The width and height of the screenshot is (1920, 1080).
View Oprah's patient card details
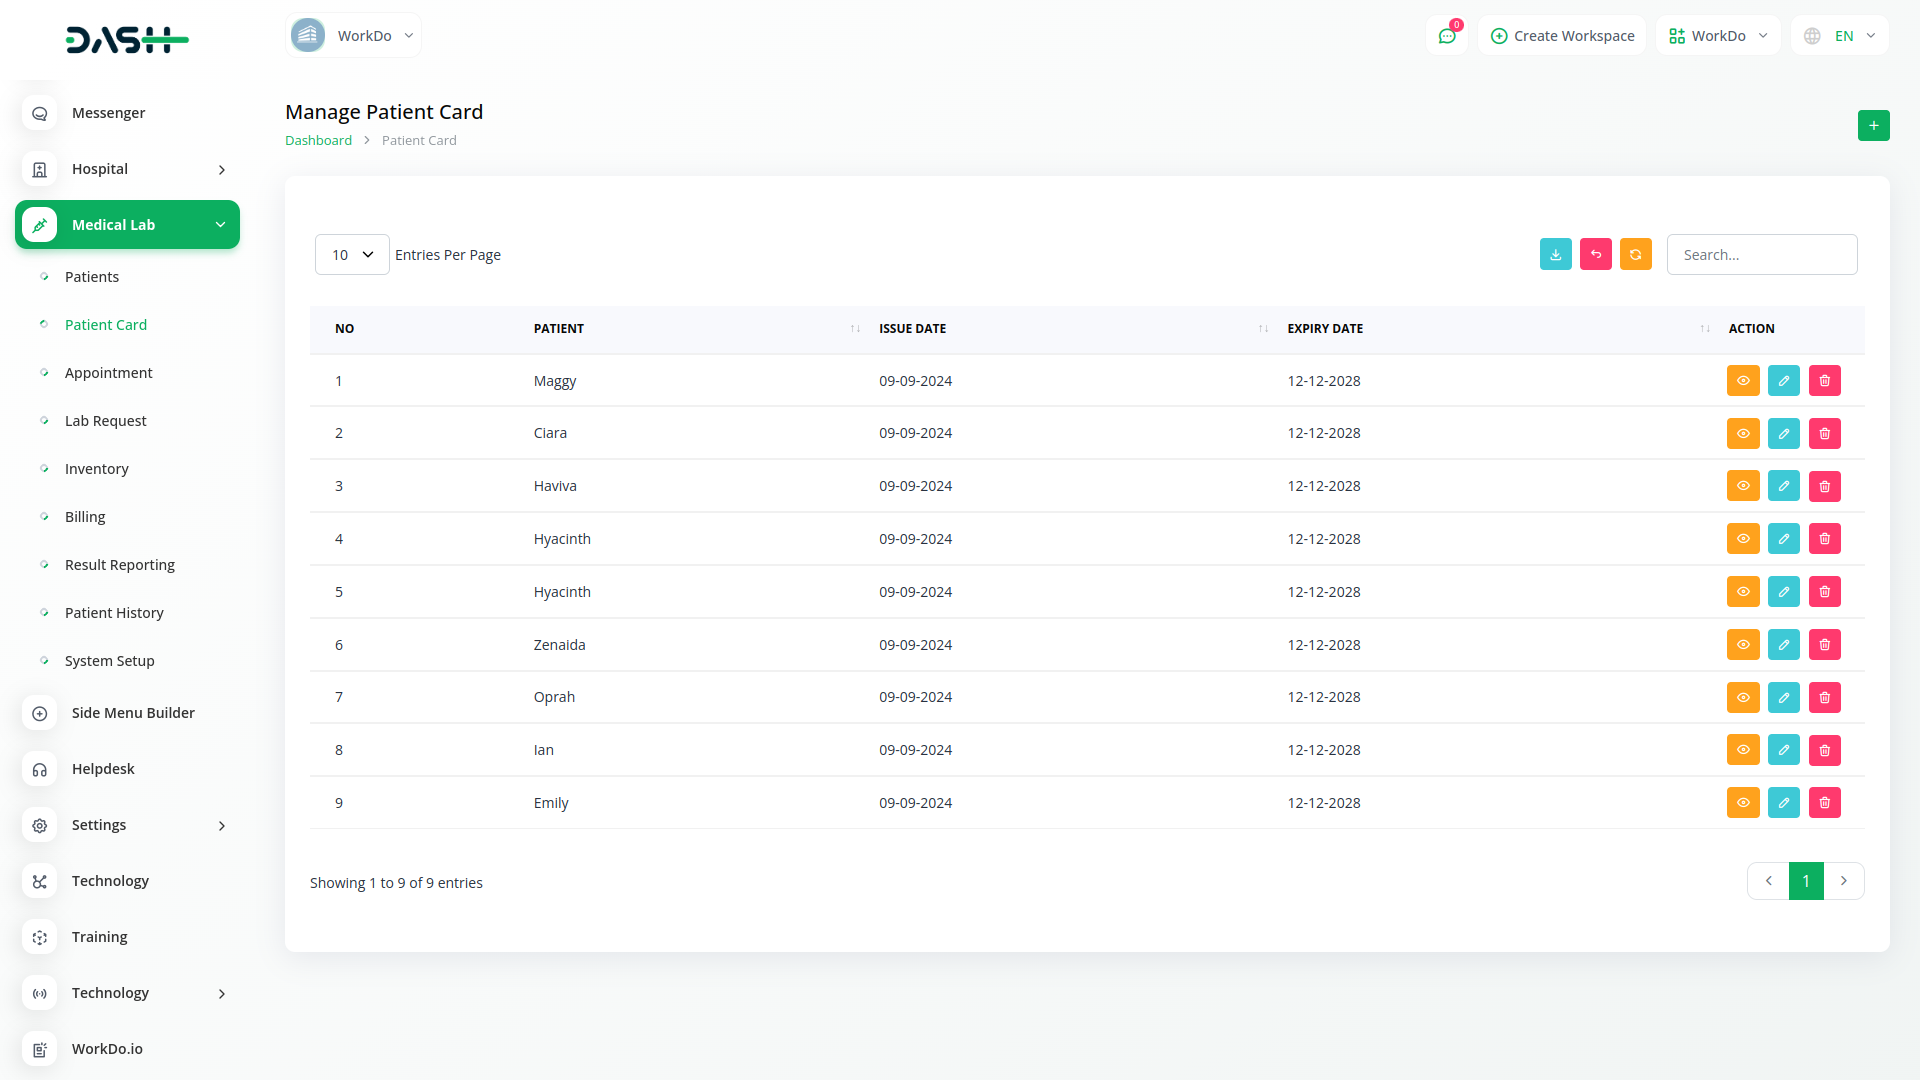click(x=1742, y=698)
